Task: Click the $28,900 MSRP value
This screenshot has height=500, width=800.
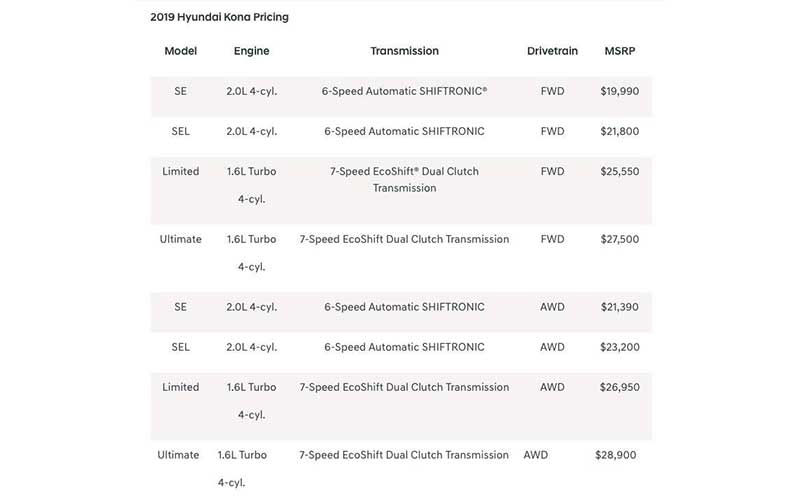Action: pos(615,455)
